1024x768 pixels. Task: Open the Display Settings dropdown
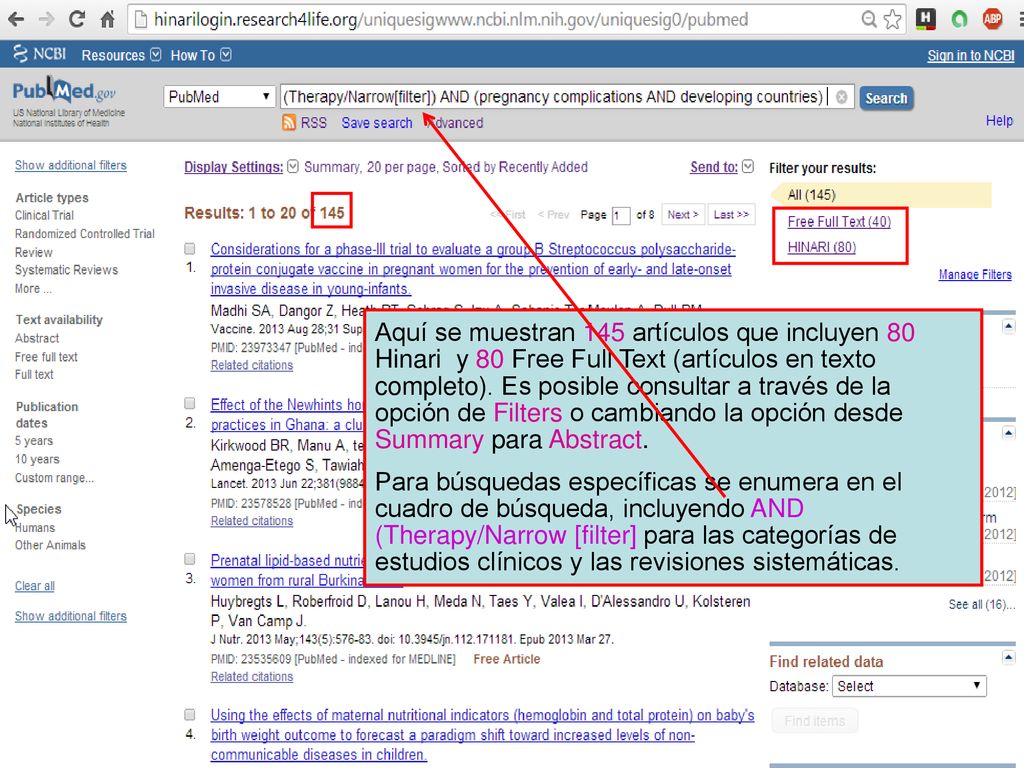[x=241, y=167]
